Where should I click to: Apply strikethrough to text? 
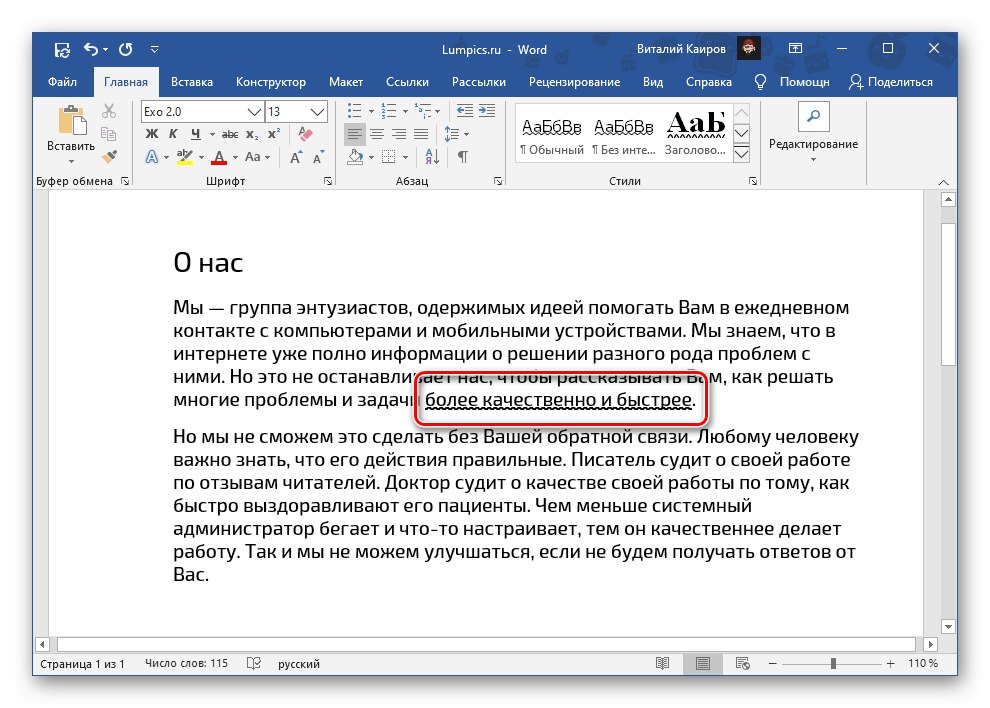(228, 134)
